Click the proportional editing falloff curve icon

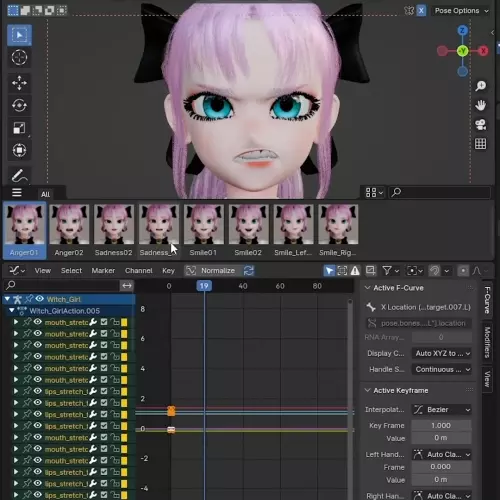coord(476,271)
